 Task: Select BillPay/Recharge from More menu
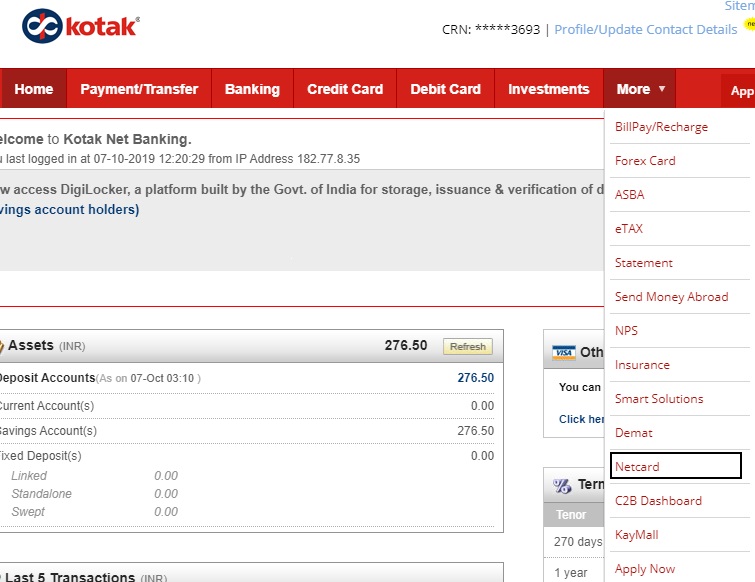tap(661, 127)
